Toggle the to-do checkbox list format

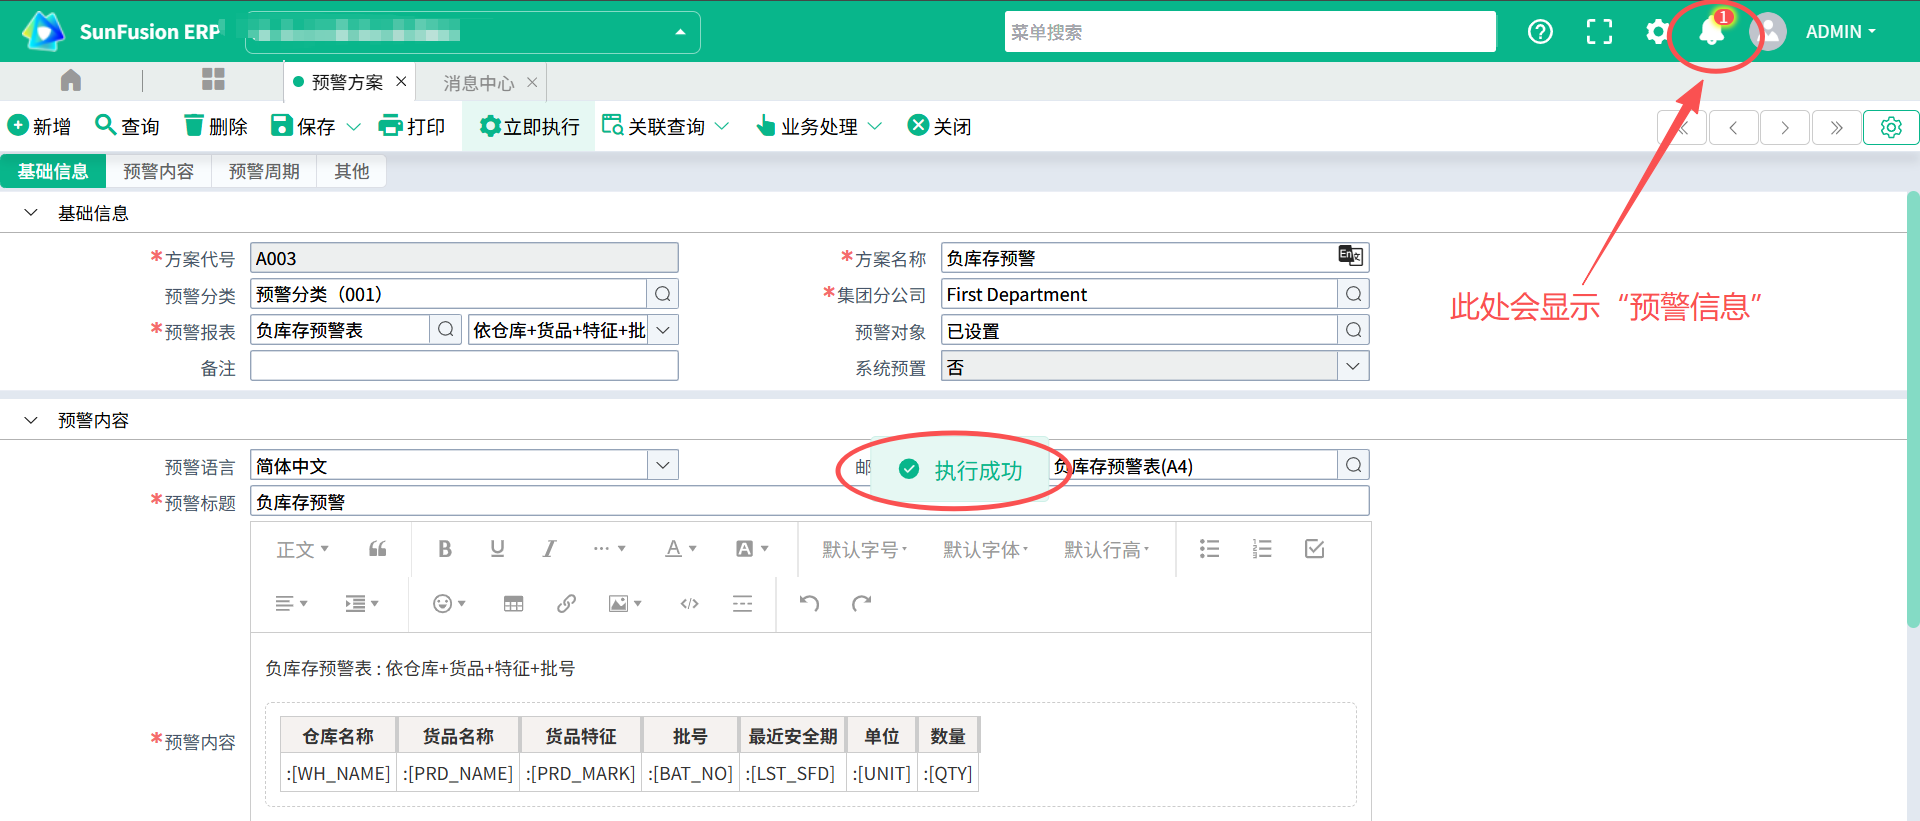tap(1314, 549)
